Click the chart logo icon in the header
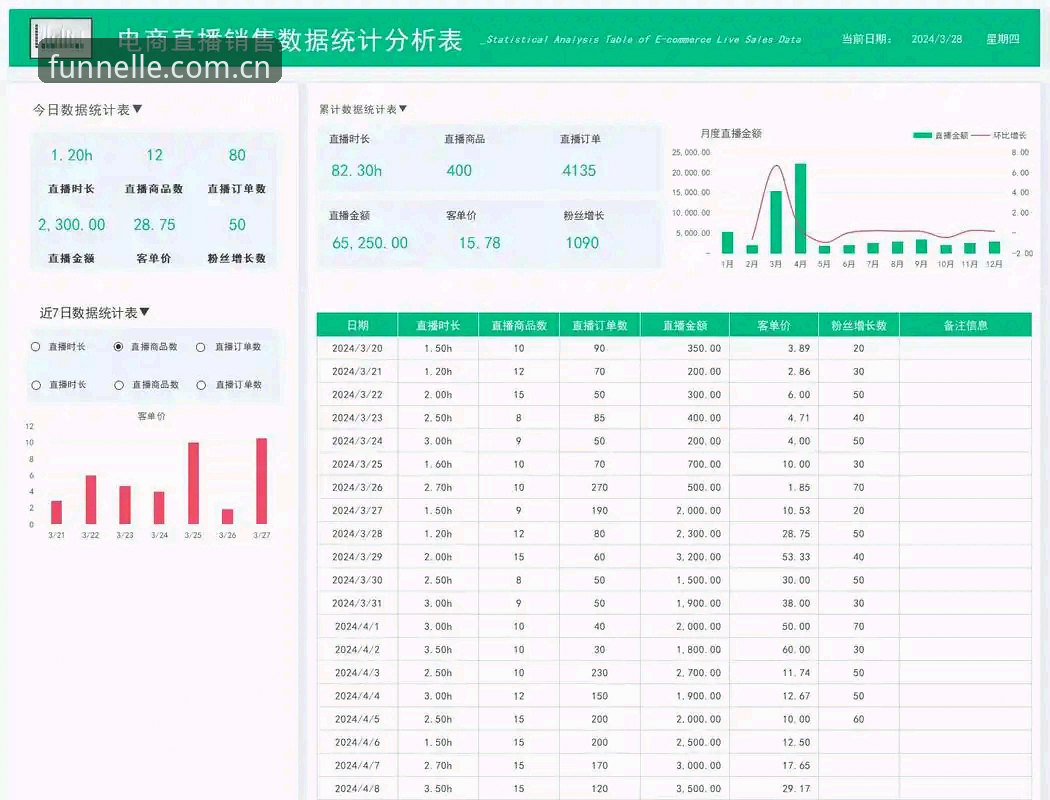The height and width of the screenshot is (800, 1050). (61, 37)
